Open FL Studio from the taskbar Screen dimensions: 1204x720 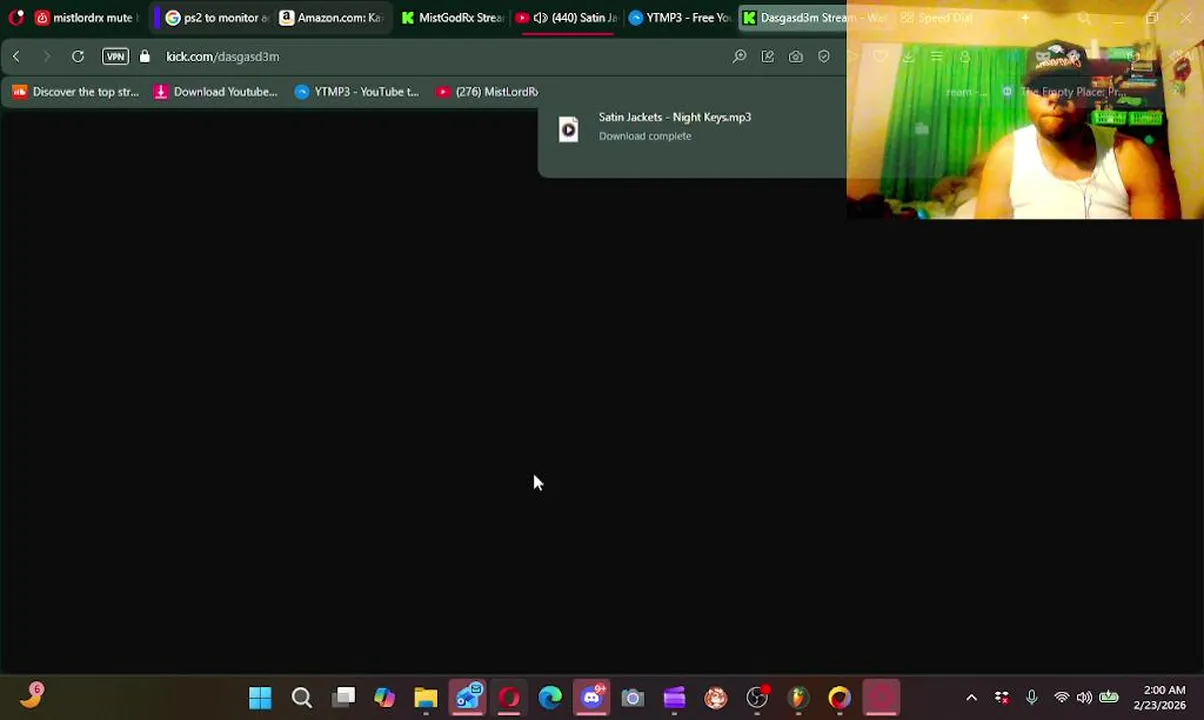(x=798, y=697)
